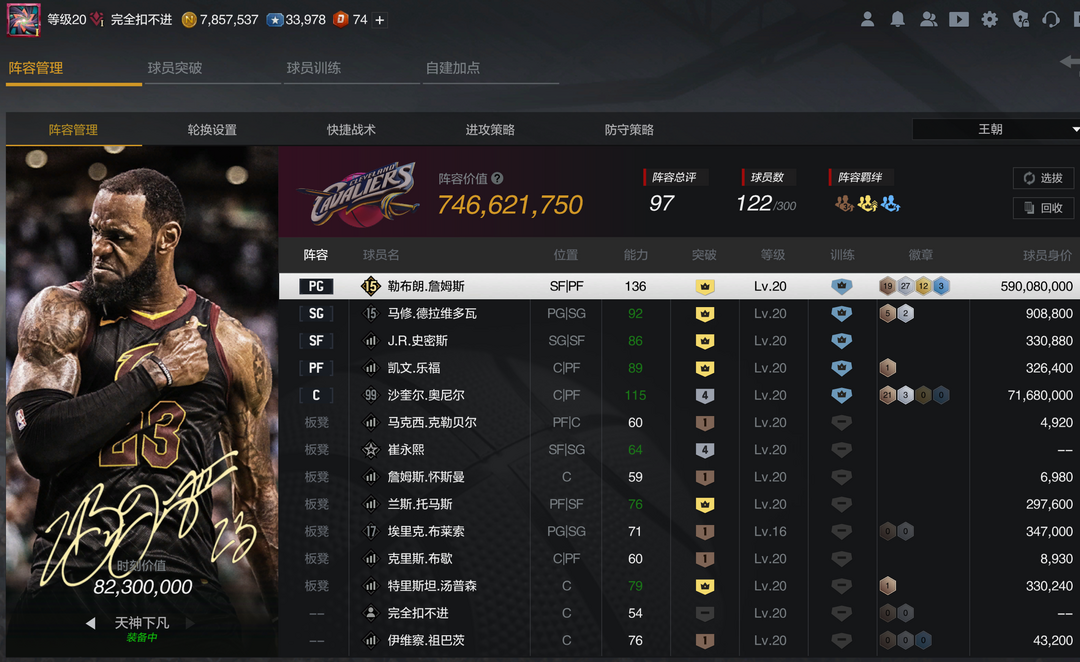Open the 轮换设置 sub-tab

pyautogui.click(x=212, y=130)
